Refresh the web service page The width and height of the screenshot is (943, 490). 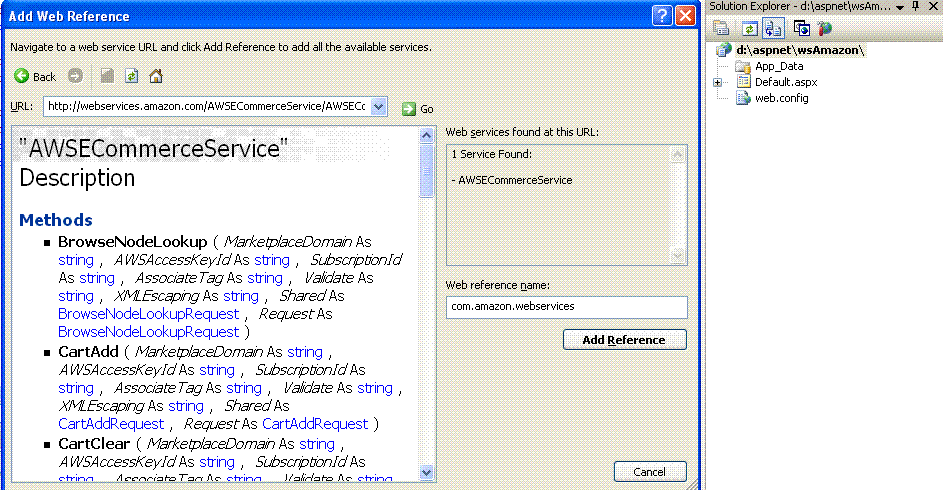pyautogui.click(x=131, y=76)
